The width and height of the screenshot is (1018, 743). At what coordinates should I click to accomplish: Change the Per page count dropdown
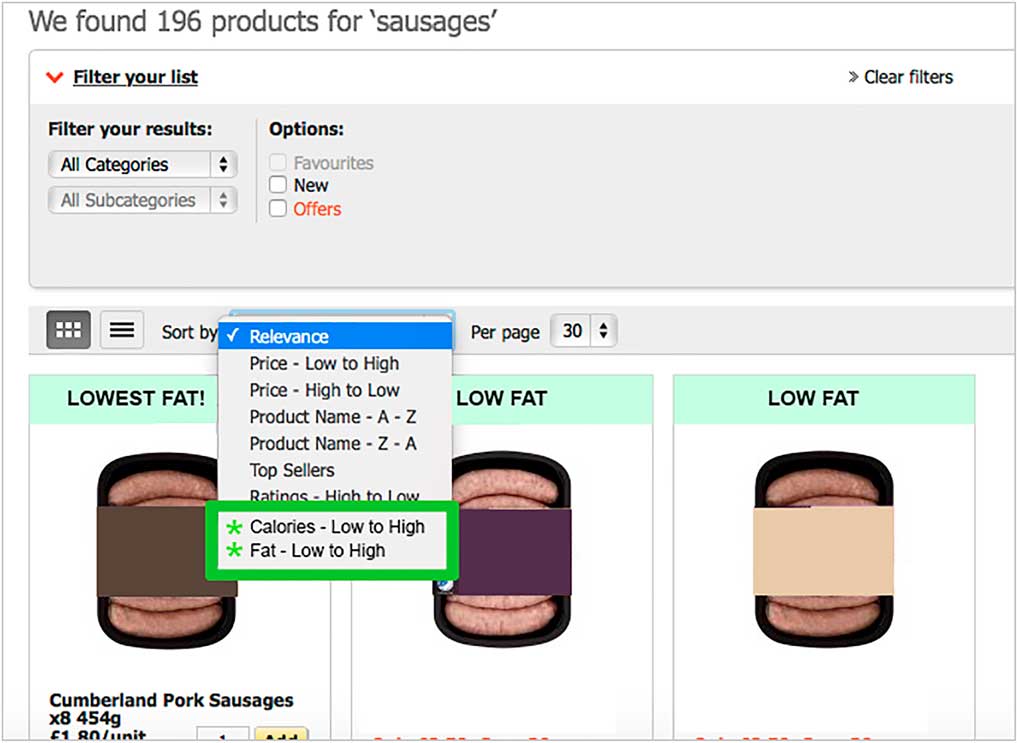[583, 331]
